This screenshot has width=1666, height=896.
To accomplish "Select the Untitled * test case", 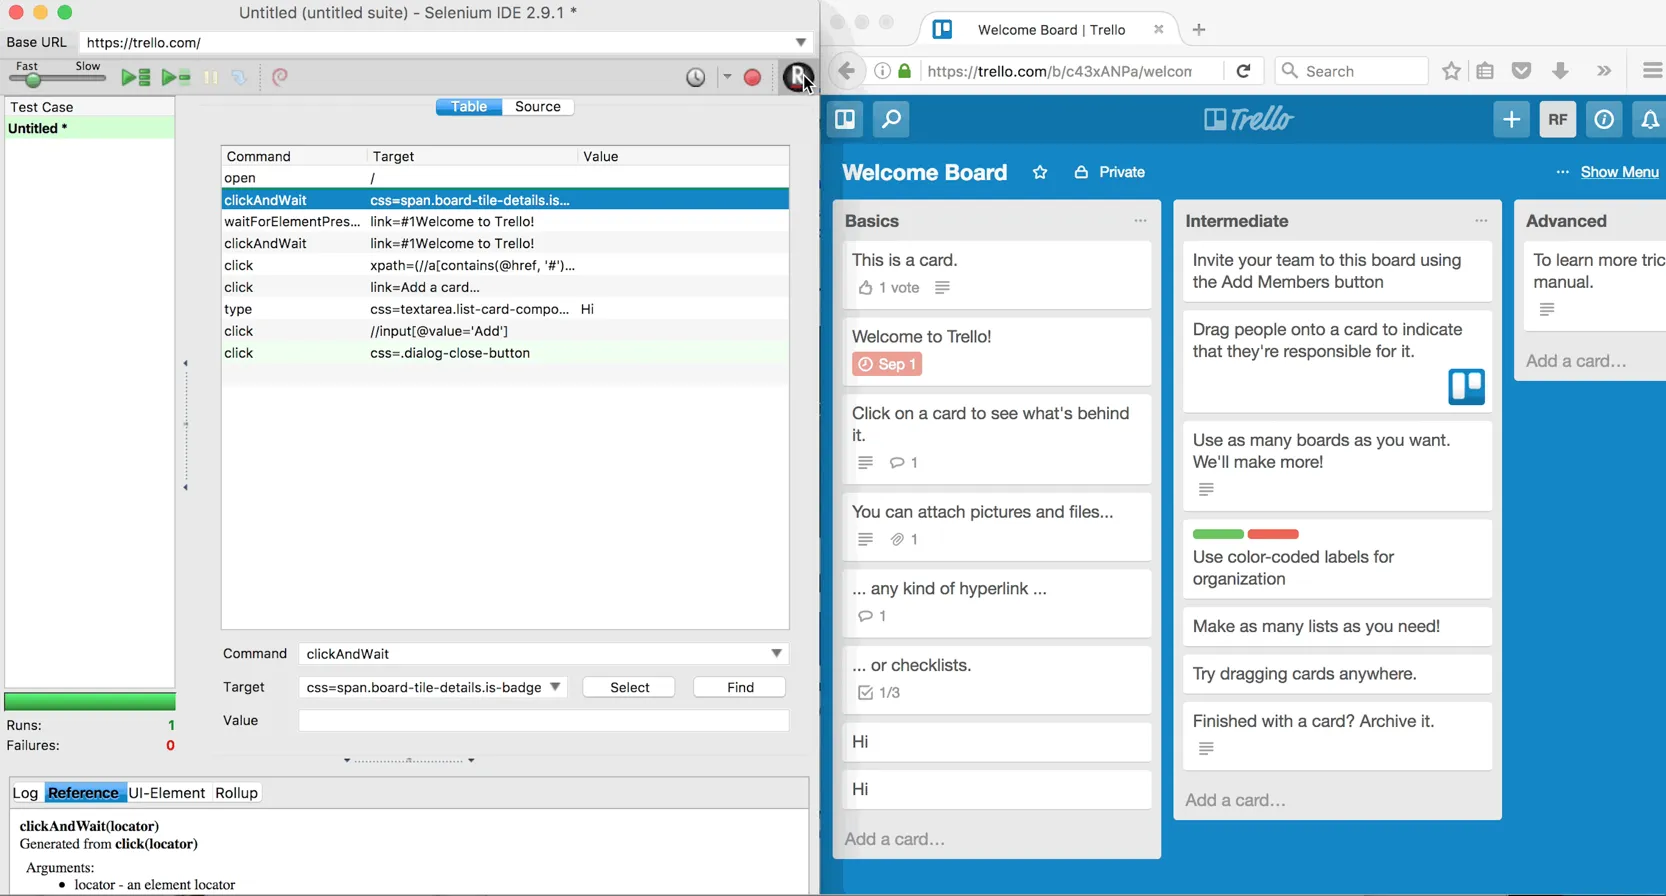I will point(89,128).
